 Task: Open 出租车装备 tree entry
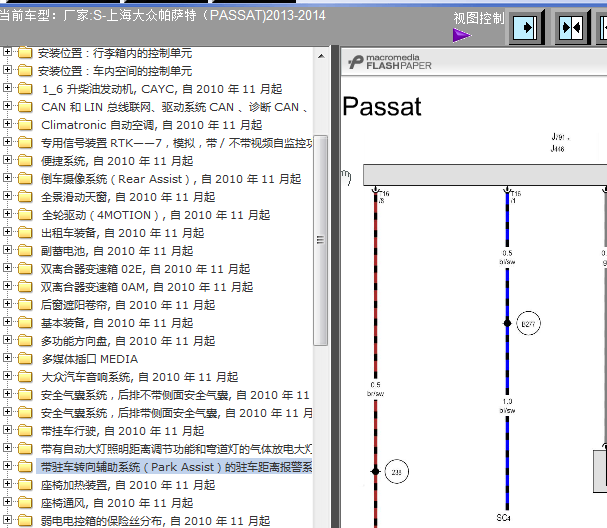tap(122, 233)
